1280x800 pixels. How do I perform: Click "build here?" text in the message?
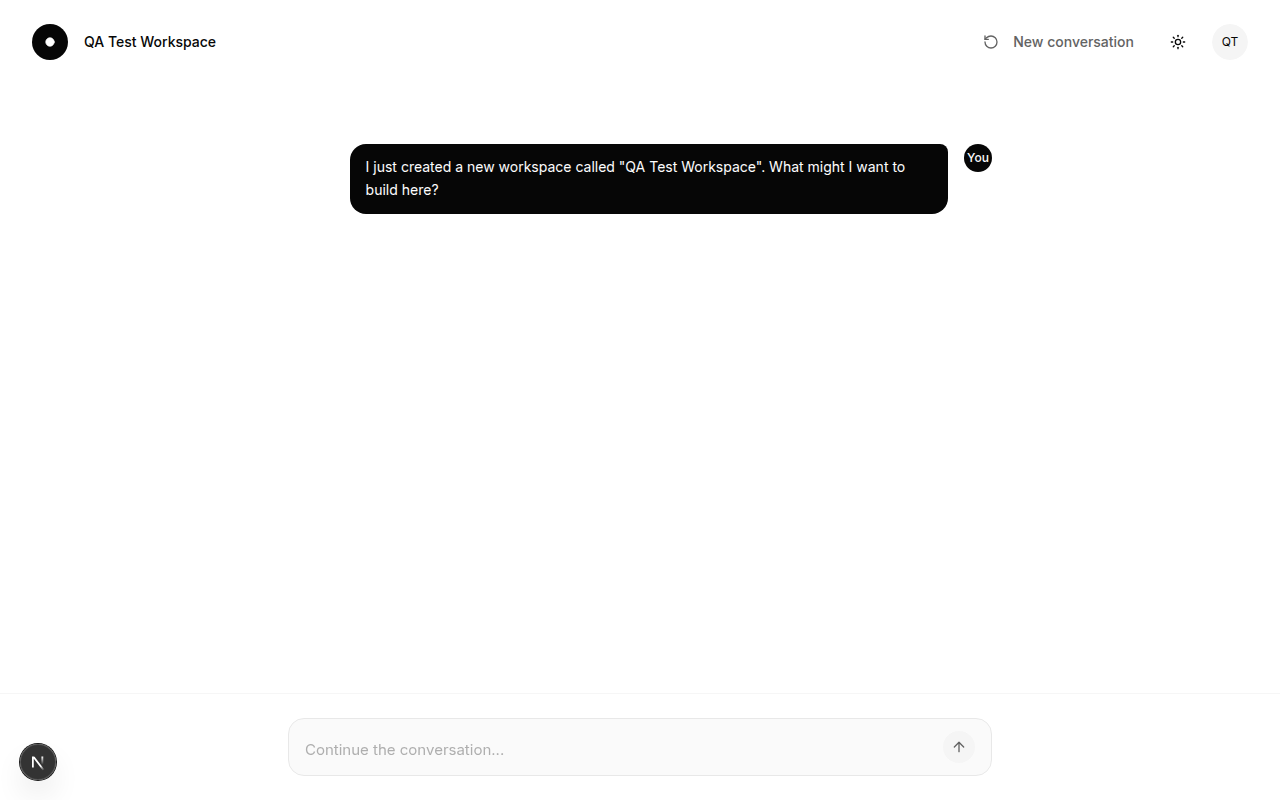click(x=402, y=190)
